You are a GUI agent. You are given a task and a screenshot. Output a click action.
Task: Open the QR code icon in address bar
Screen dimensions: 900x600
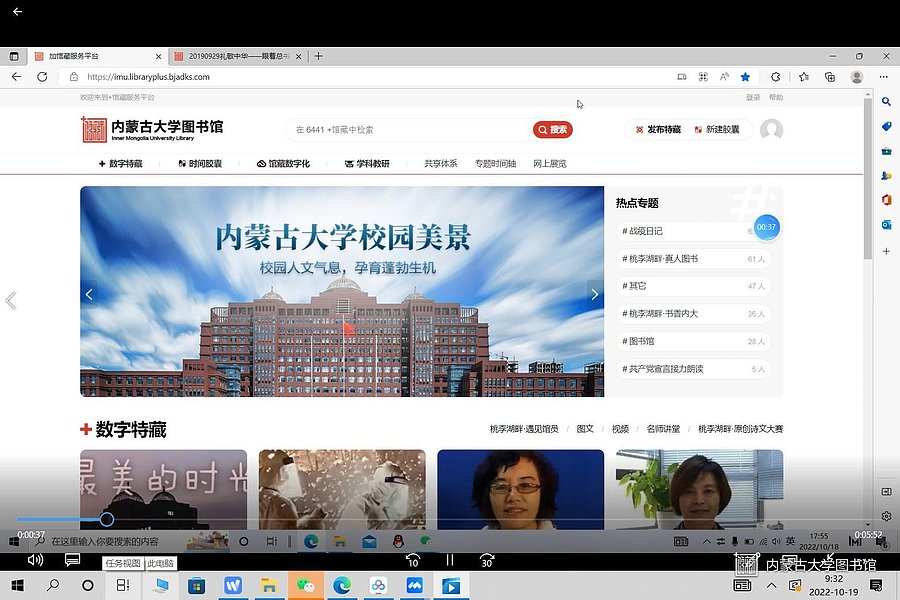(703, 77)
